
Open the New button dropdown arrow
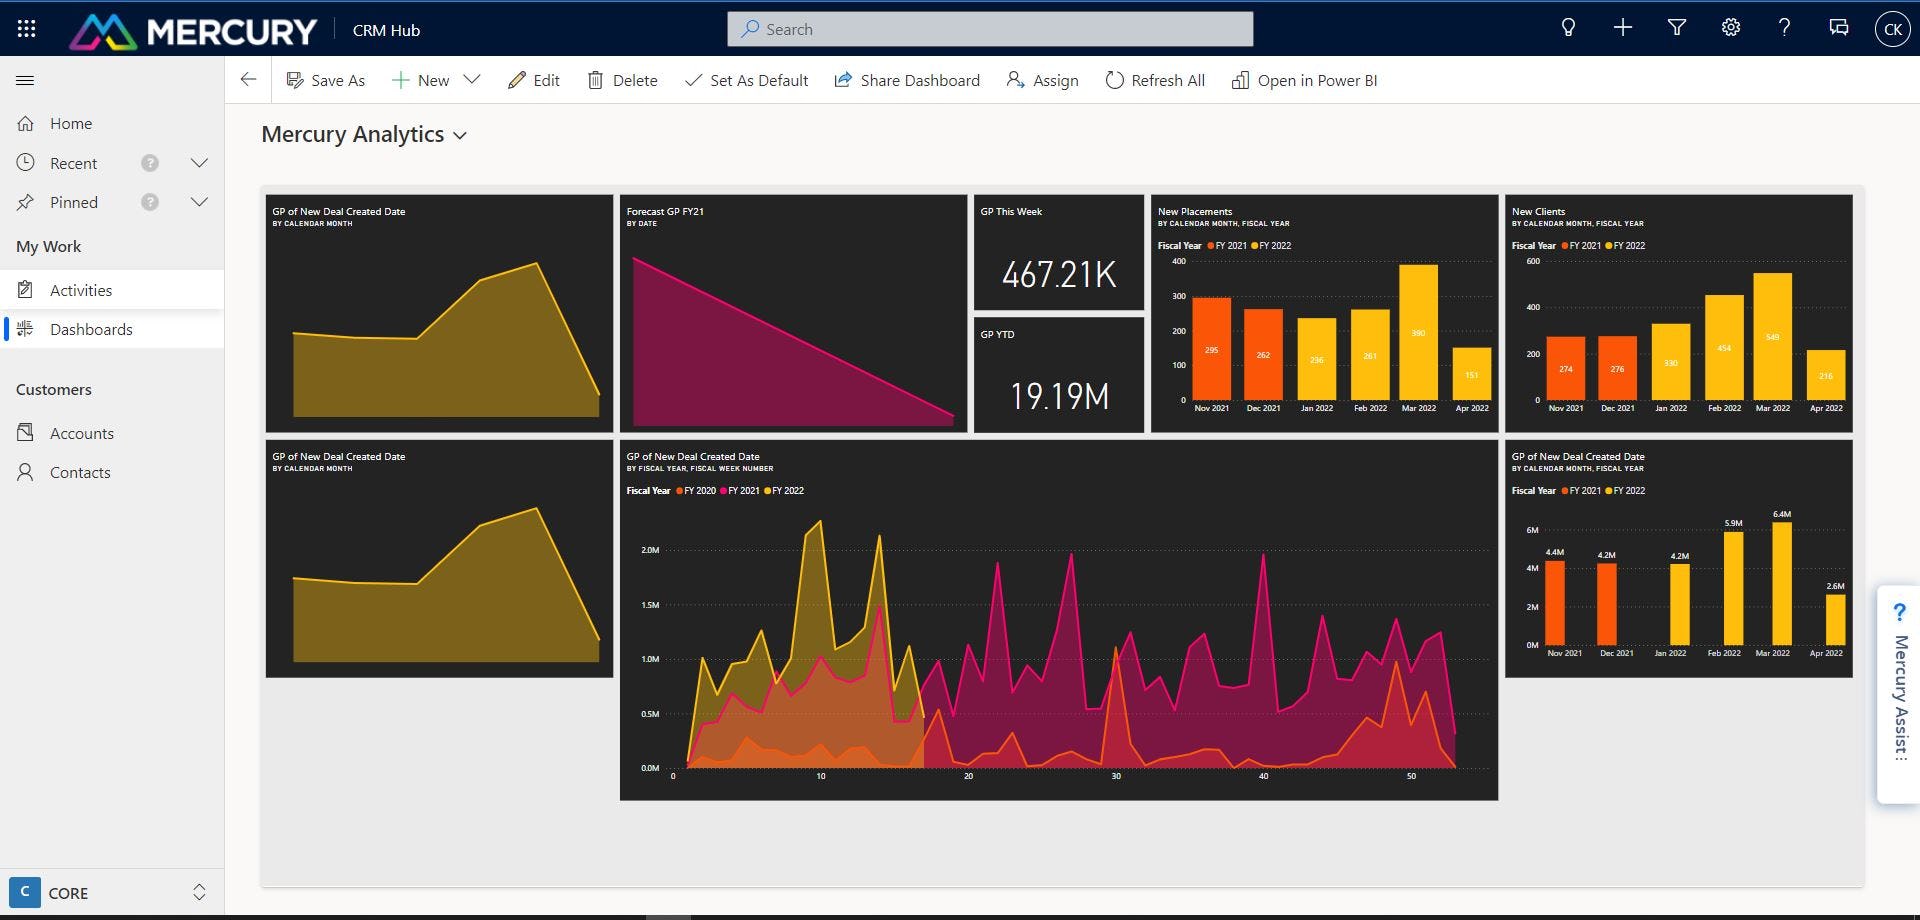tap(472, 79)
